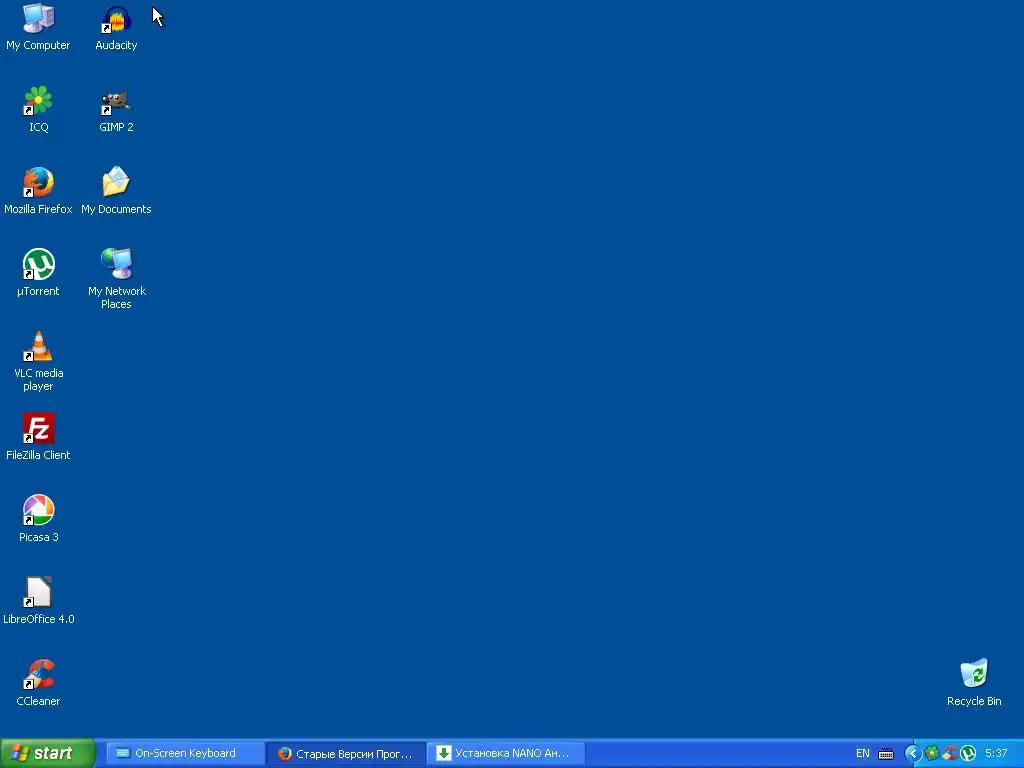This screenshot has width=1024, height=768.
Task: Switch to 'Установка NANO Ан...' taskbar window
Action: point(506,753)
